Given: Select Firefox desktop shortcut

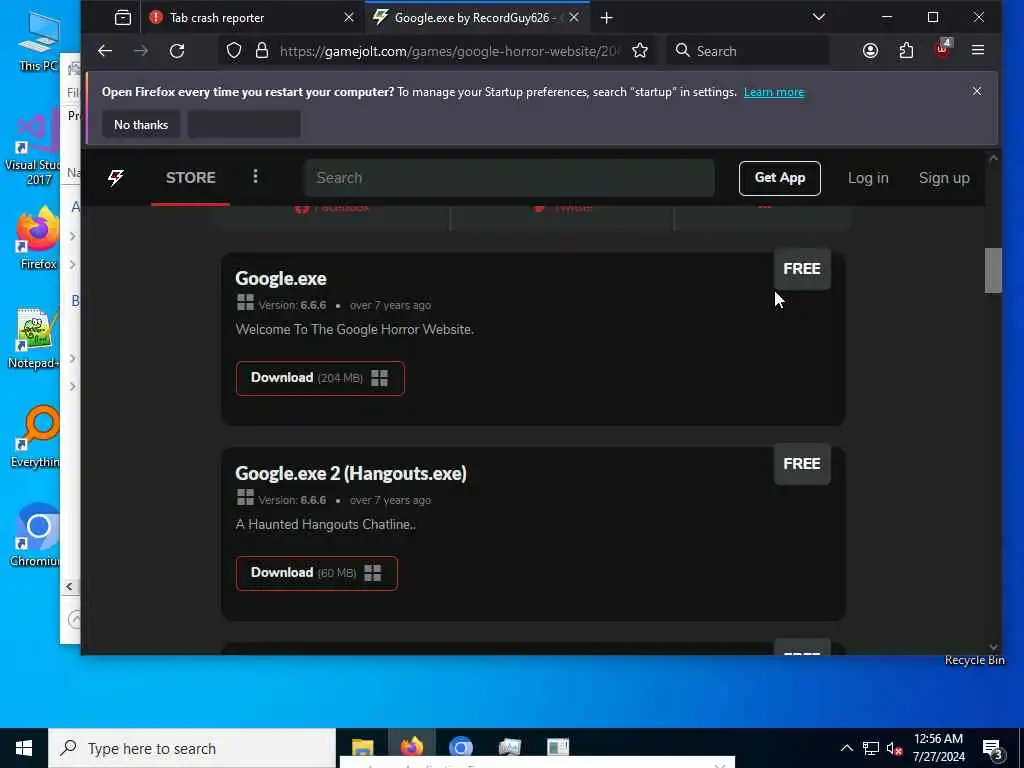Looking at the screenshot, I should (x=37, y=238).
